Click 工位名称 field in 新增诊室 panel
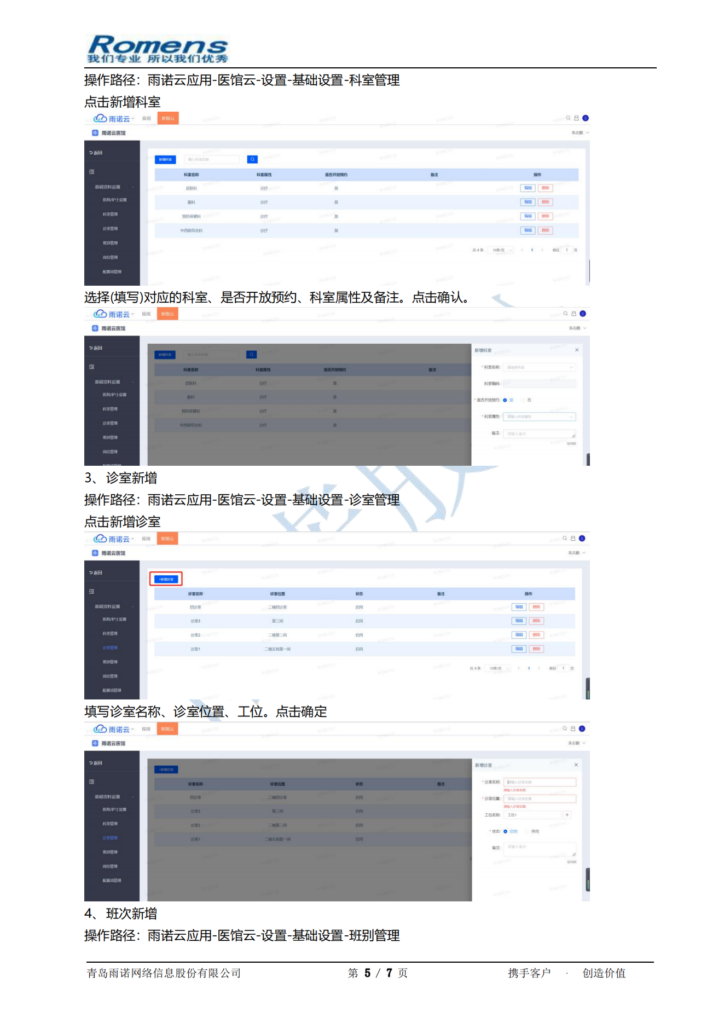This screenshot has width=724, height=1024. (x=533, y=815)
